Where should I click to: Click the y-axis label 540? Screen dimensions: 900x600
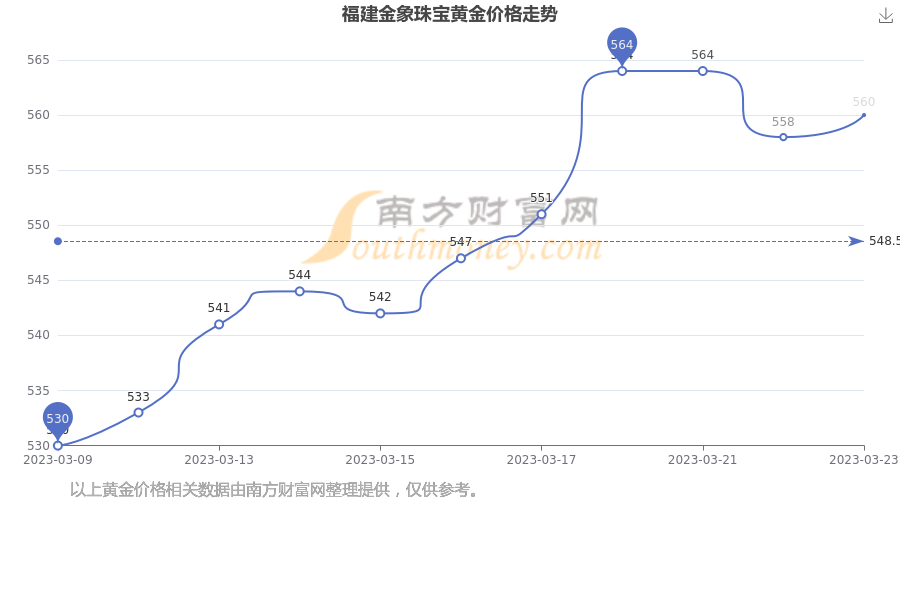tap(38, 335)
